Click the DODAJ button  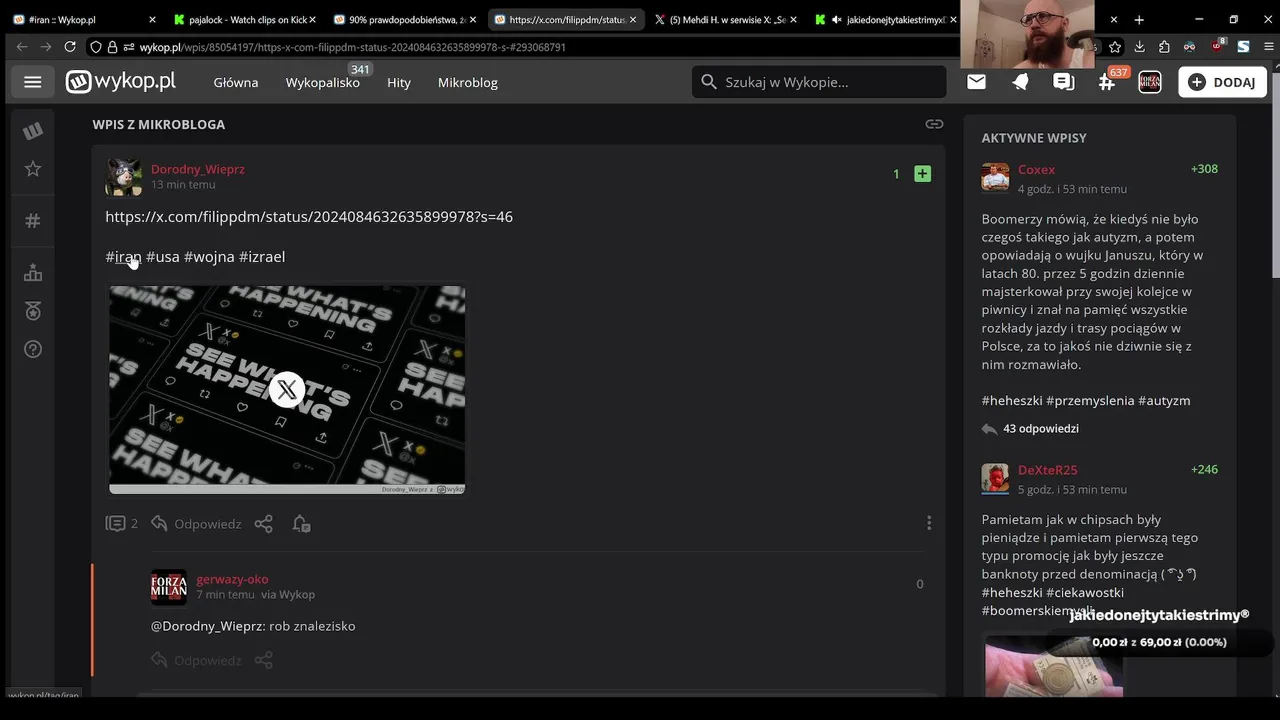(1223, 82)
